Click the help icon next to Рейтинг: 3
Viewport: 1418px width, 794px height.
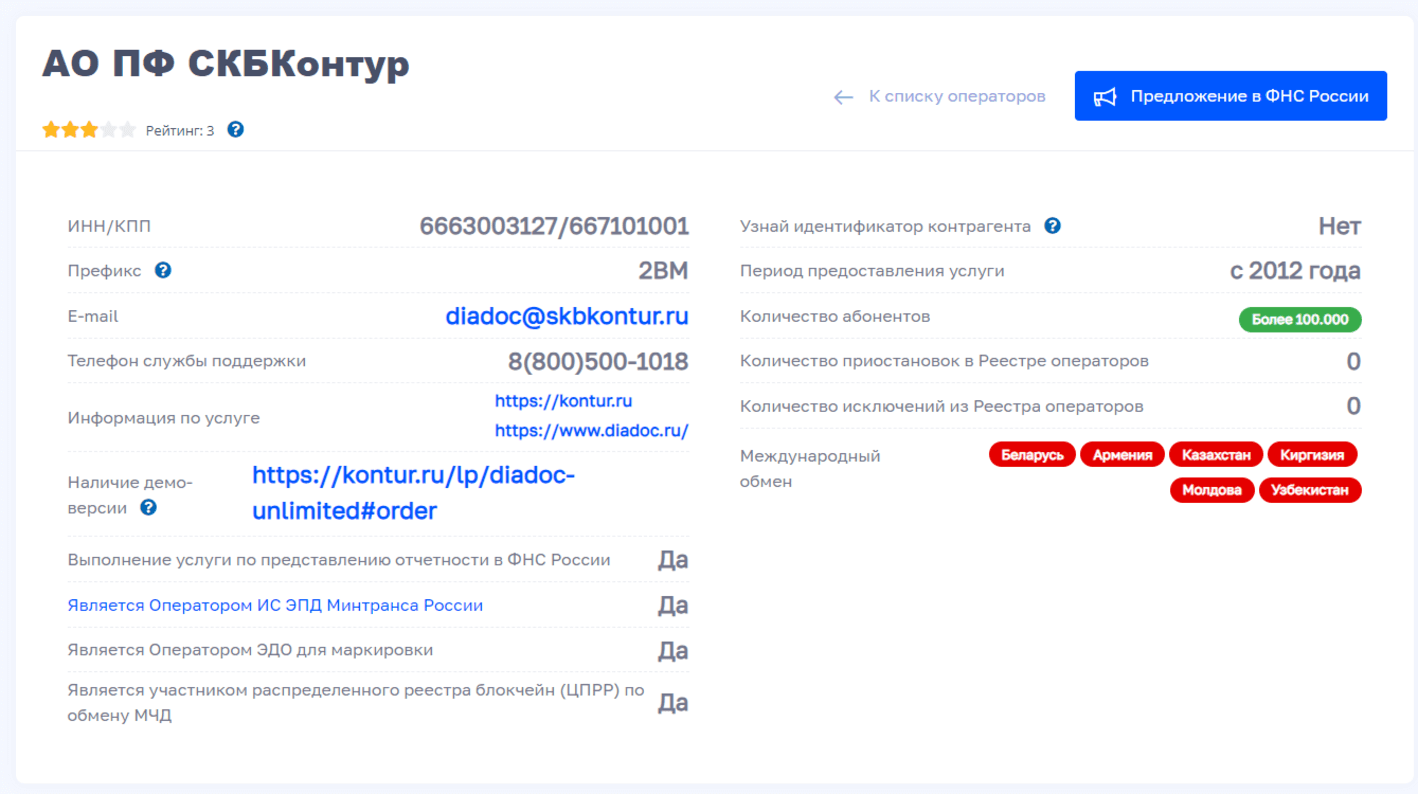tap(236, 130)
